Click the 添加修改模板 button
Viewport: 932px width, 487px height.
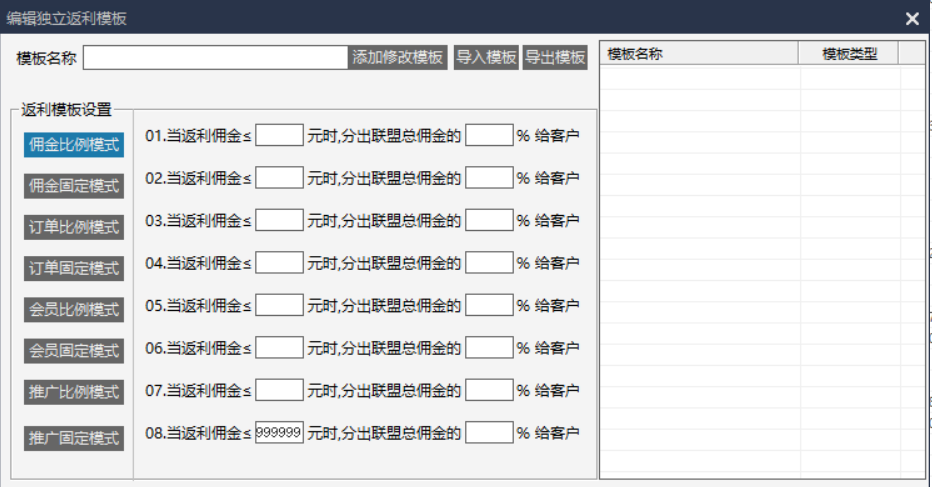coord(398,57)
